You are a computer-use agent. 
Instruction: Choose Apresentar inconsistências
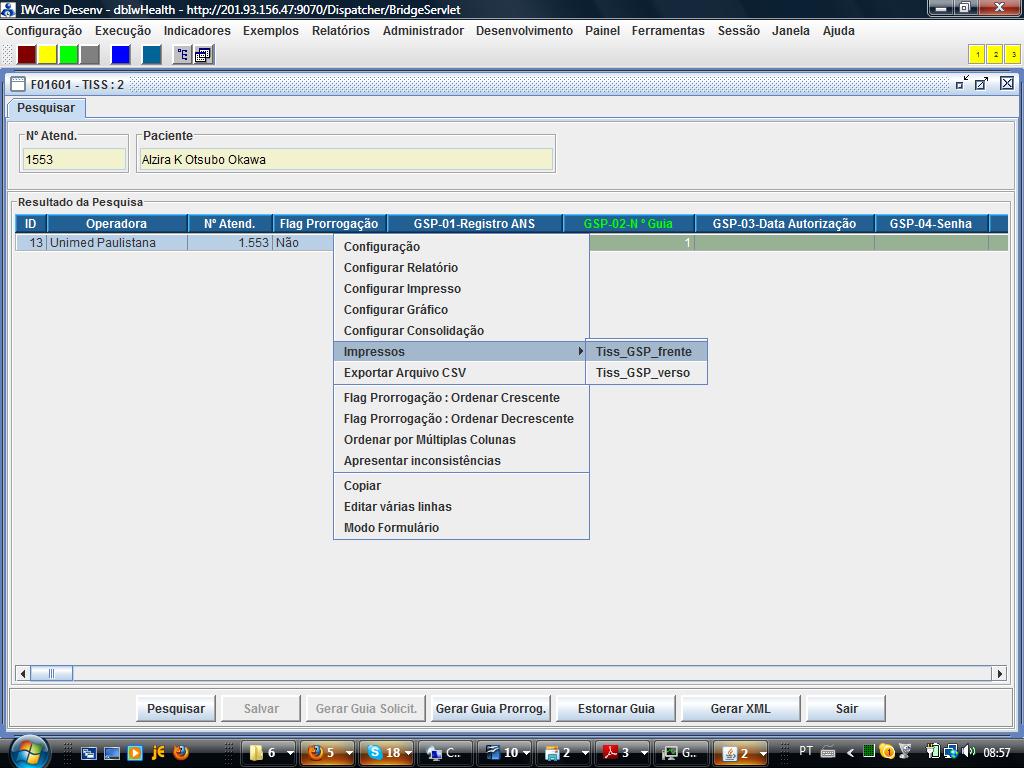[461, 460]
